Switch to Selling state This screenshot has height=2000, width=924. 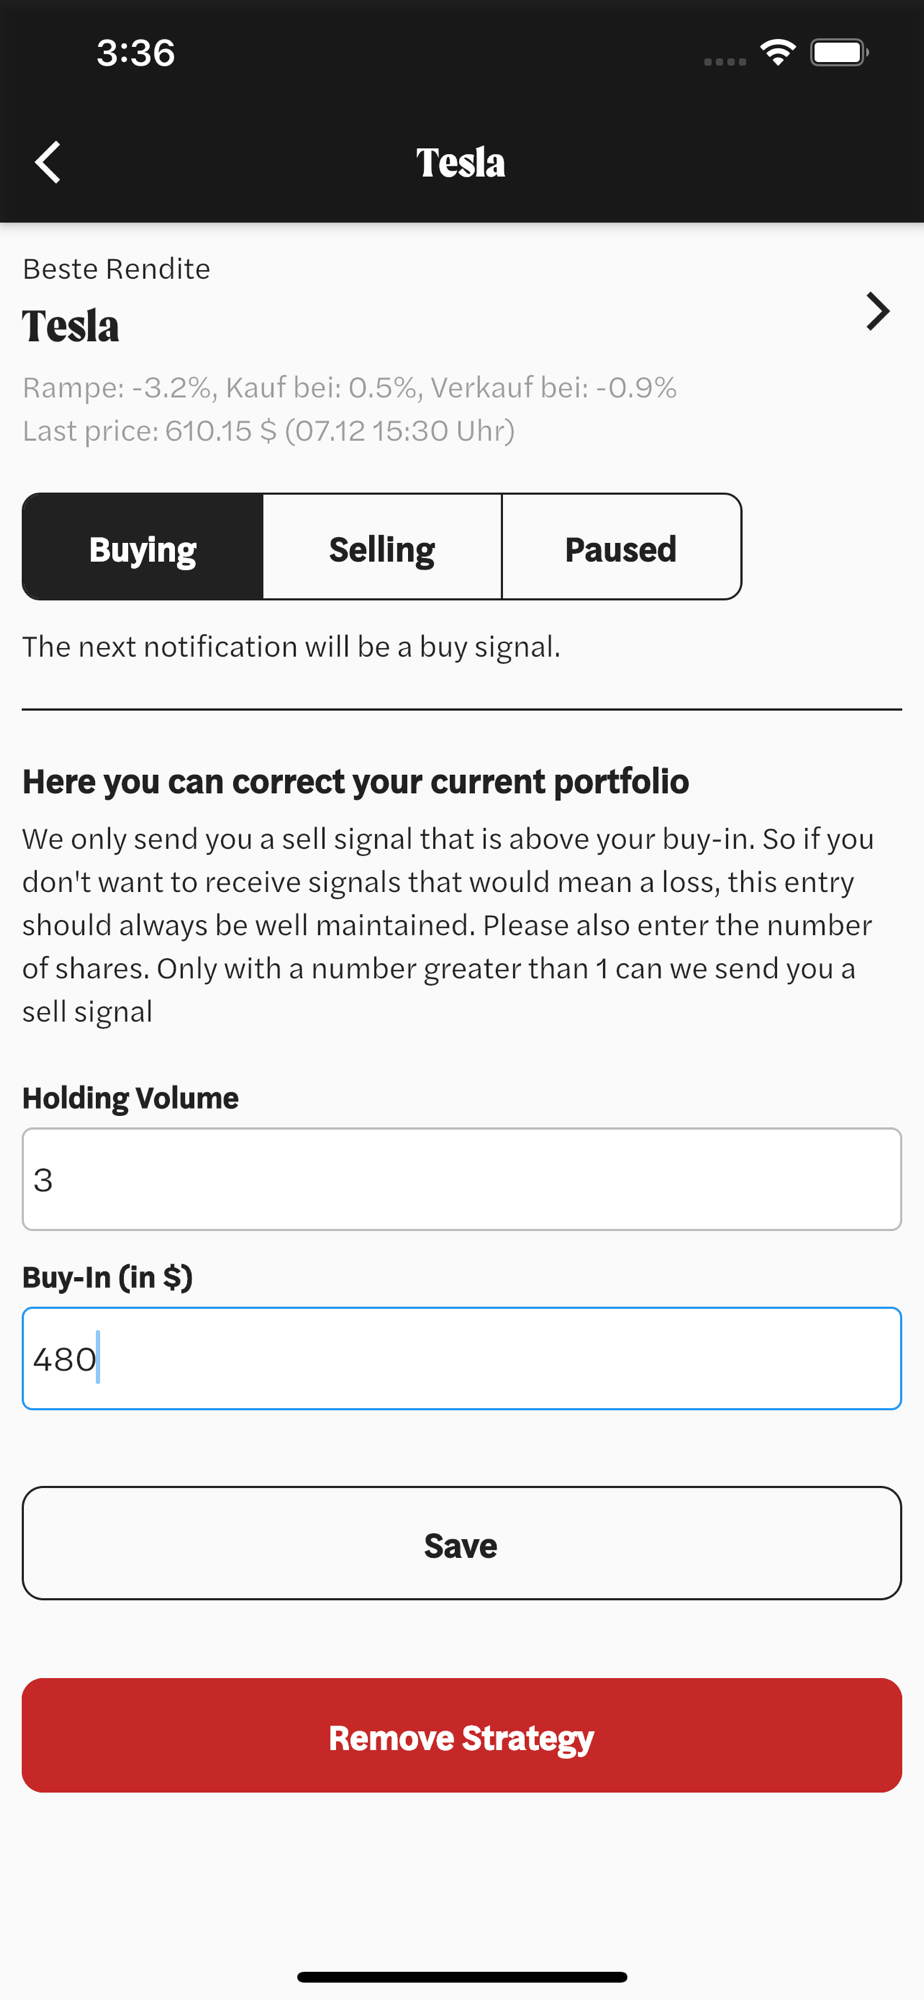382,547
